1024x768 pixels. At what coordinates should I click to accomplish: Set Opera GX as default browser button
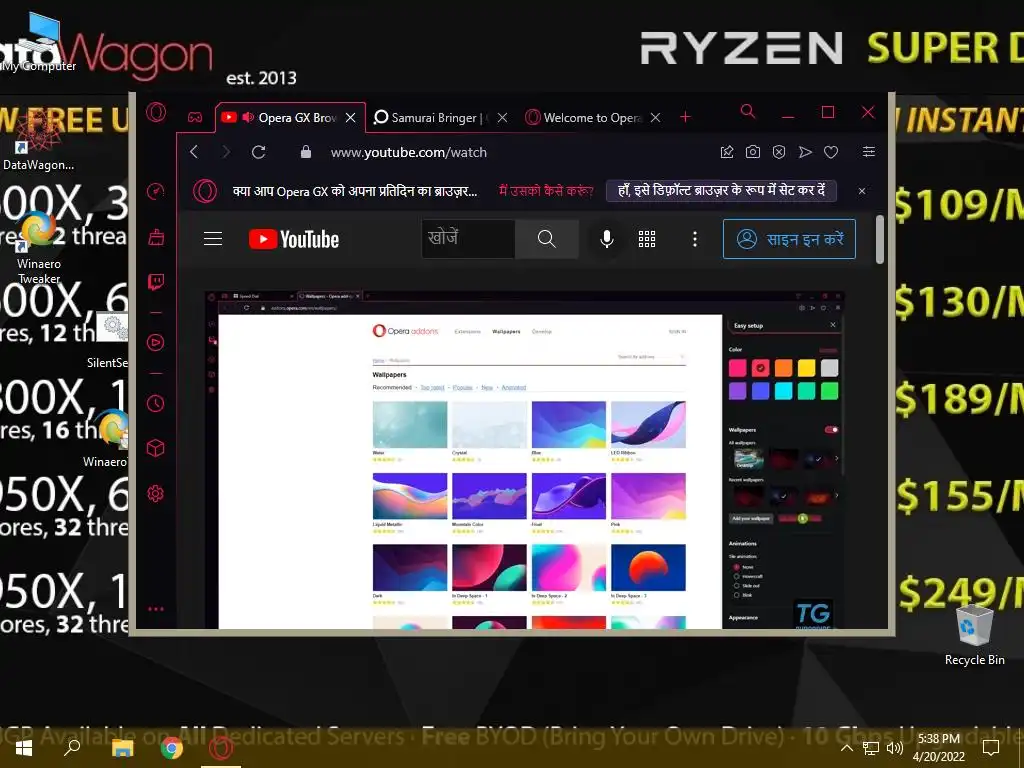pyautogui.click(x=721, y=191)
